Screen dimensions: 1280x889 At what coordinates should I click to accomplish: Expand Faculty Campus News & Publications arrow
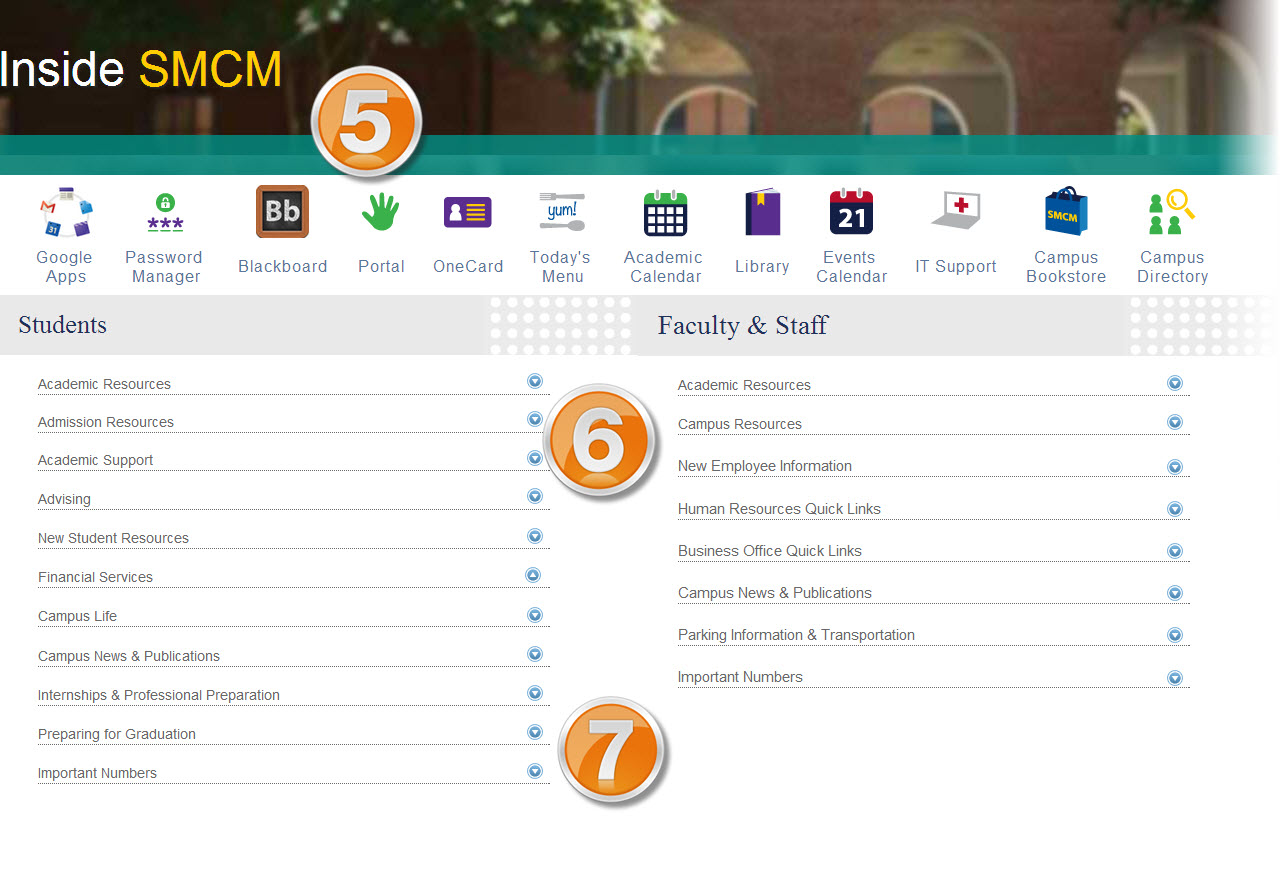pyautogui.click(x=1175, y=593)
